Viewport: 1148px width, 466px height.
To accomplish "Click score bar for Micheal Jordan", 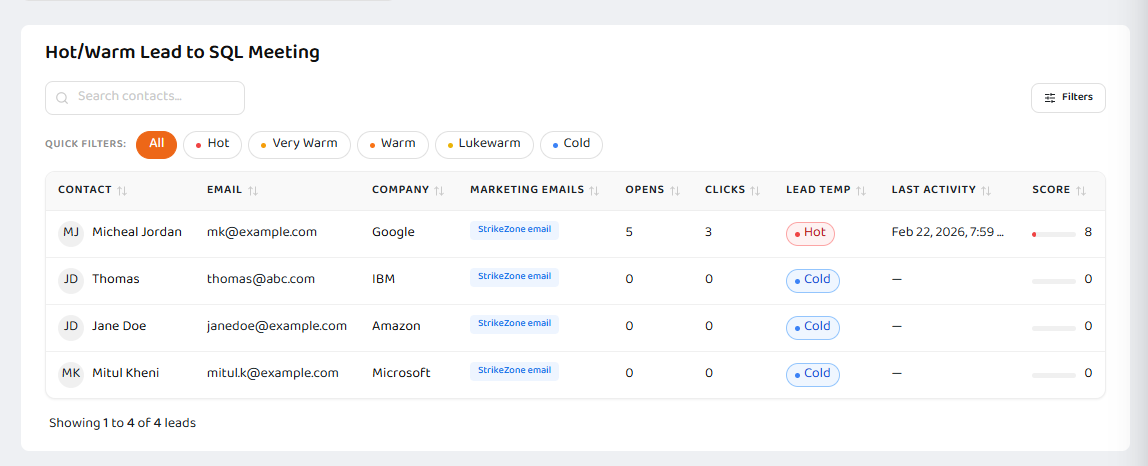I will (x=1054, y=234).
